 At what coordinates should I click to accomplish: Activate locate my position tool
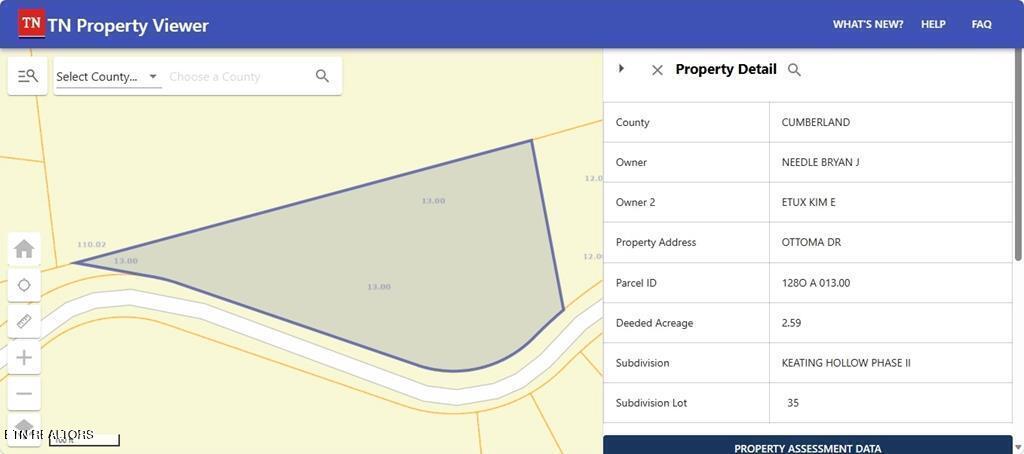coord(24,285)
